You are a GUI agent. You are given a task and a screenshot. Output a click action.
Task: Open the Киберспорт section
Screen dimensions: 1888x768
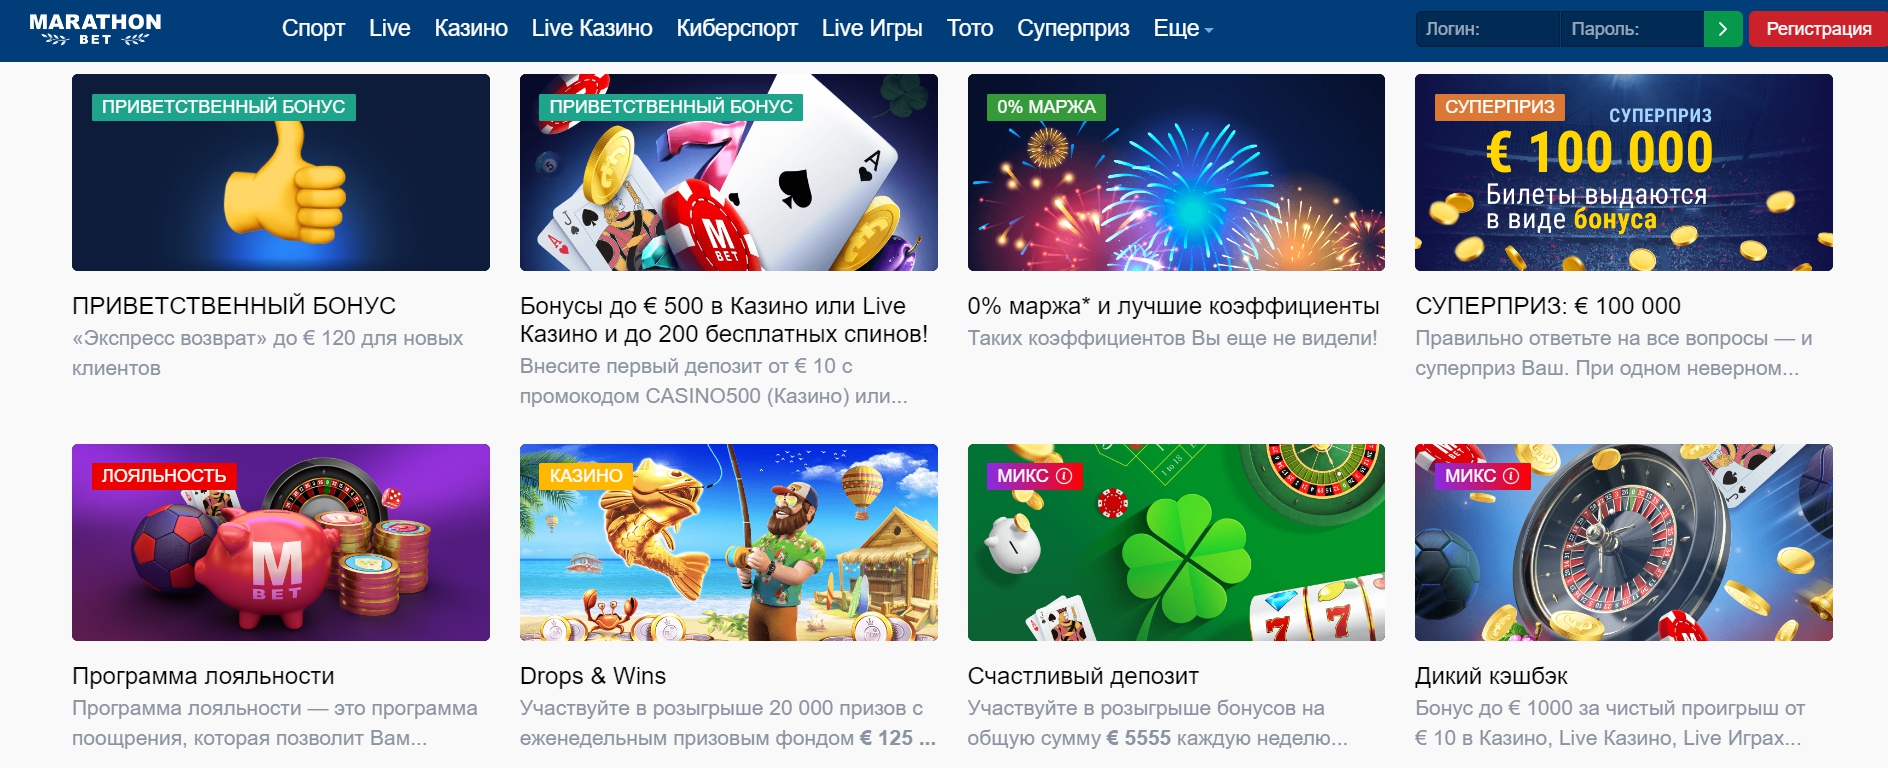point(737,29)
